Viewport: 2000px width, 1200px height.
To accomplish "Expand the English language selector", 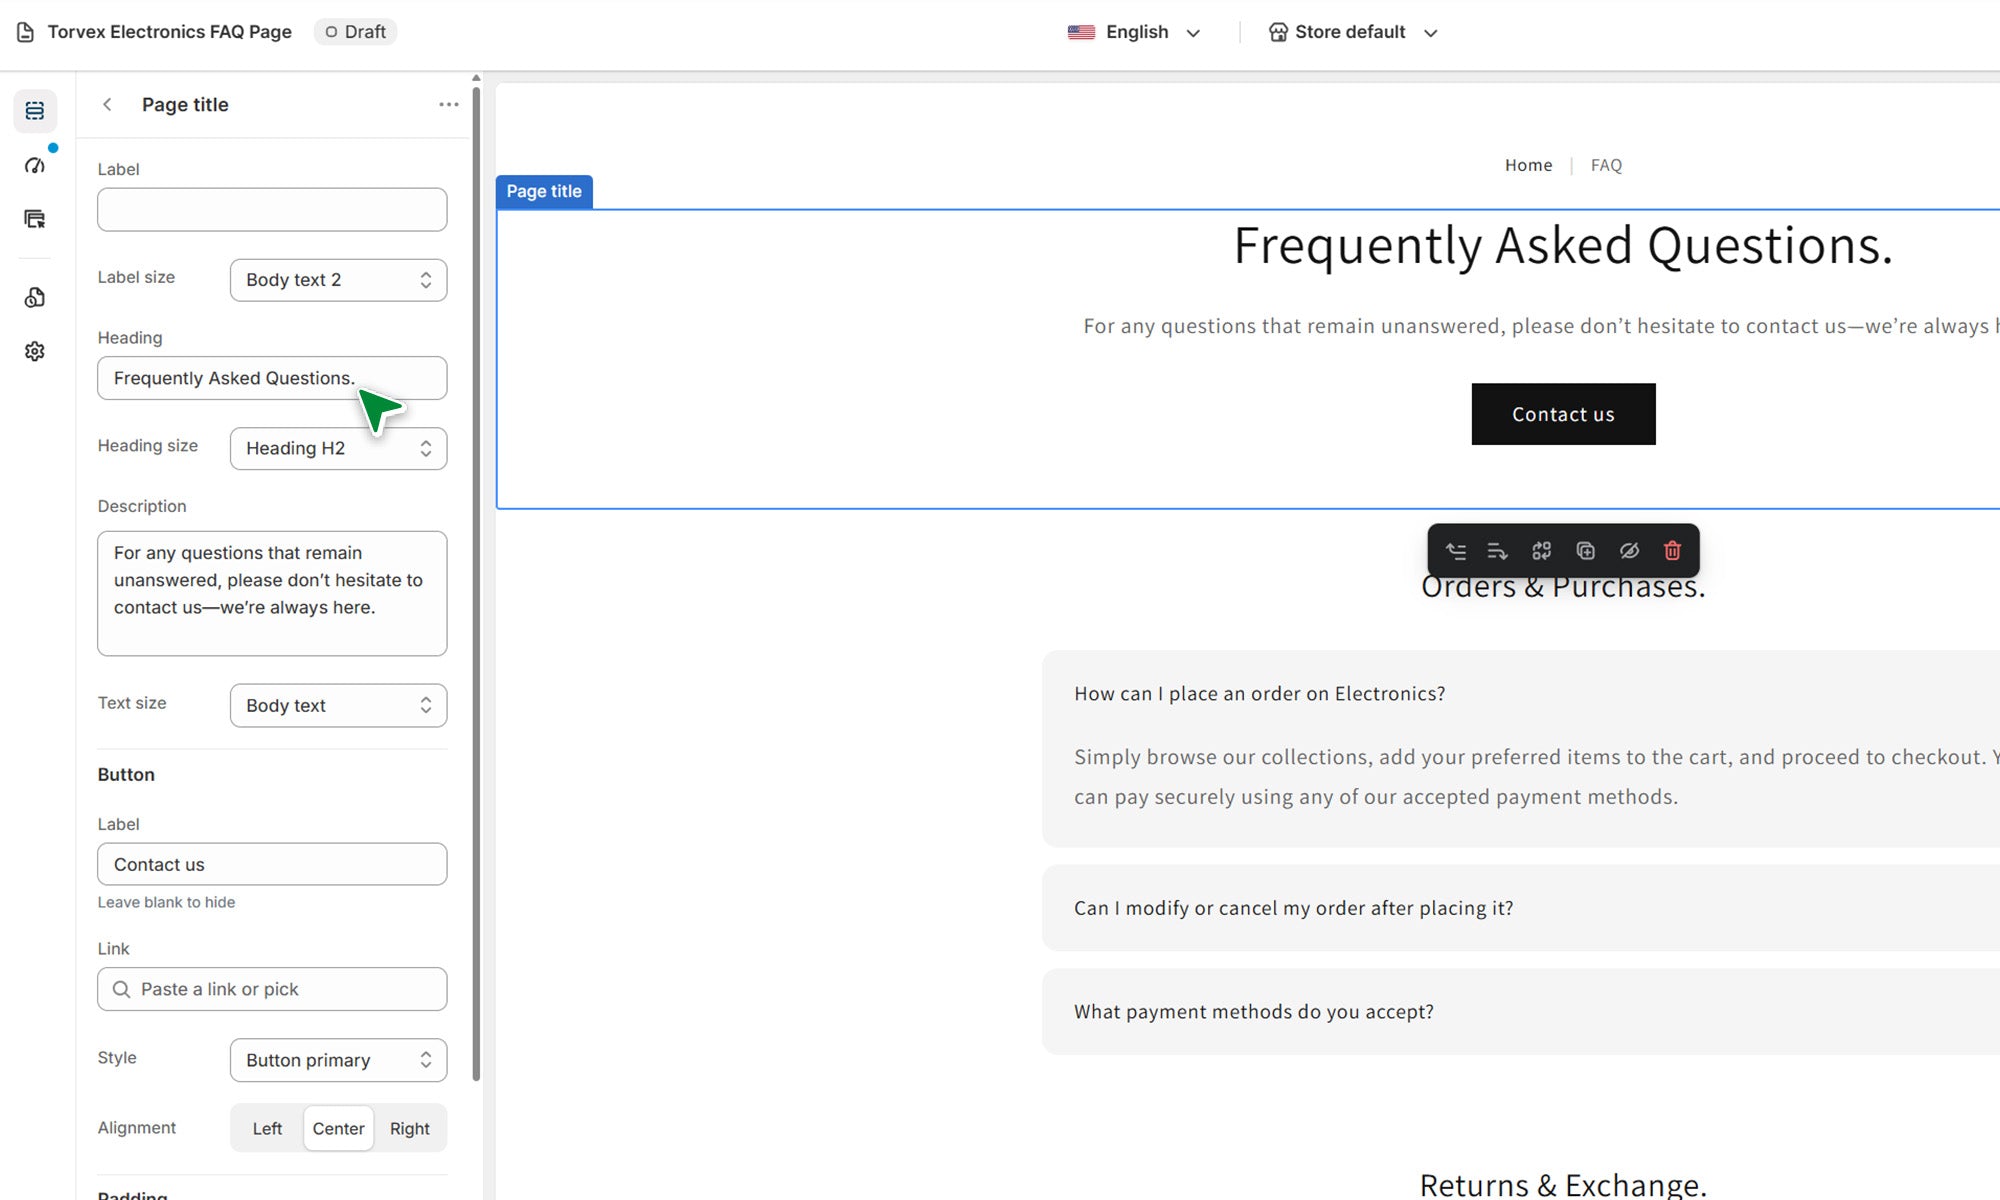I will click(x=1135, y=32).
